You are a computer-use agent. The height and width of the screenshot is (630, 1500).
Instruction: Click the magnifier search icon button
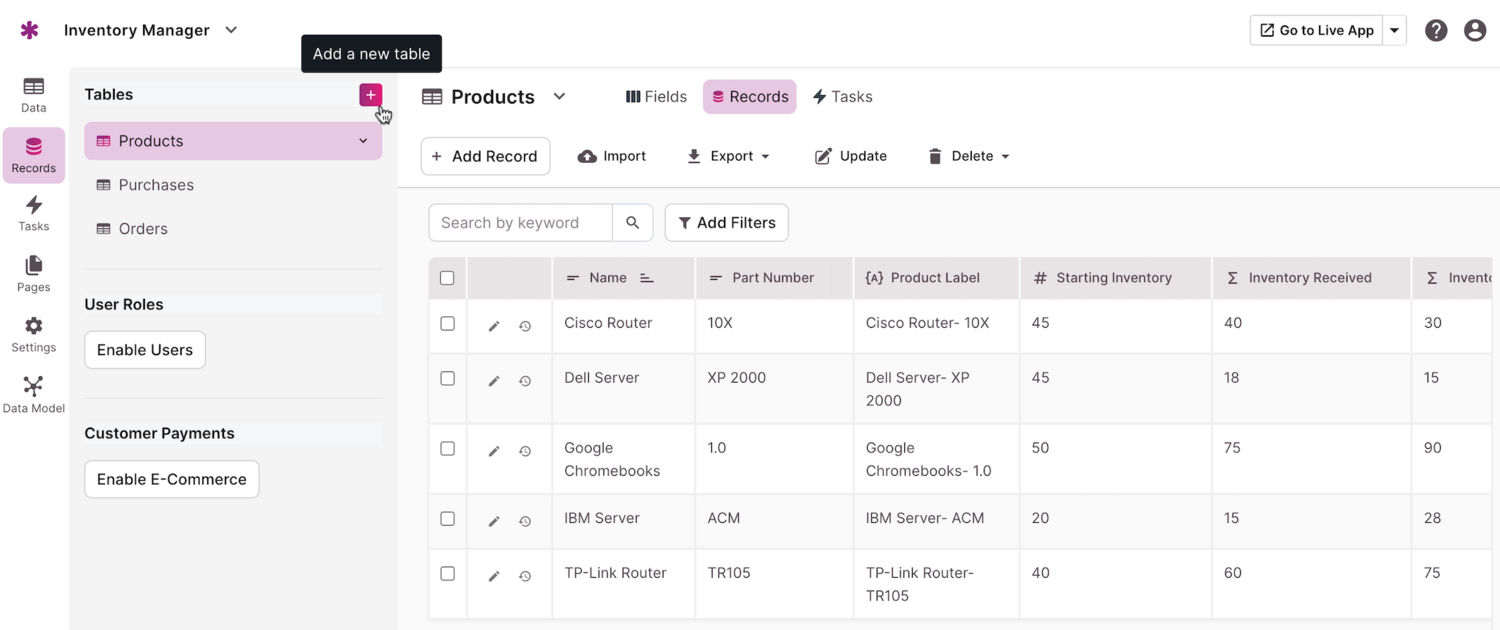(x=632, y=223)
